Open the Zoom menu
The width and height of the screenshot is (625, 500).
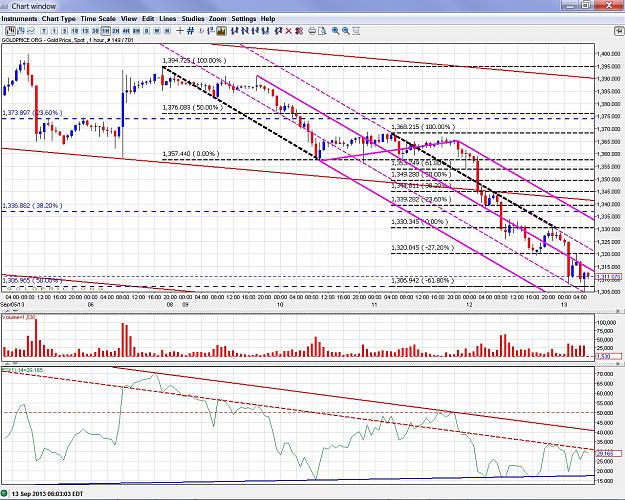(218, 19)
